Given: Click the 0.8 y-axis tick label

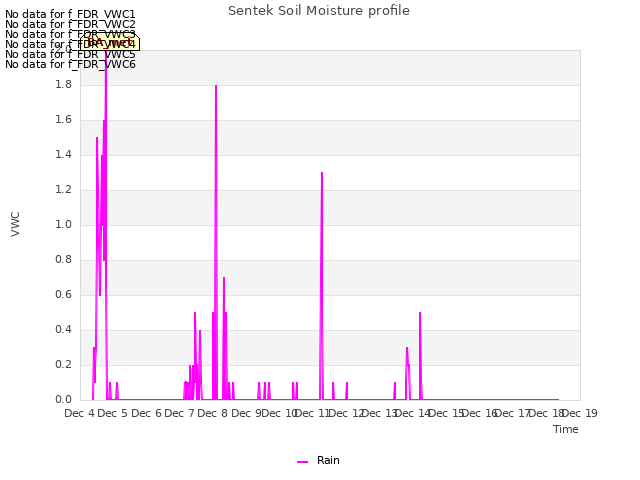Looking at the screenshot, I should point(63,260).
